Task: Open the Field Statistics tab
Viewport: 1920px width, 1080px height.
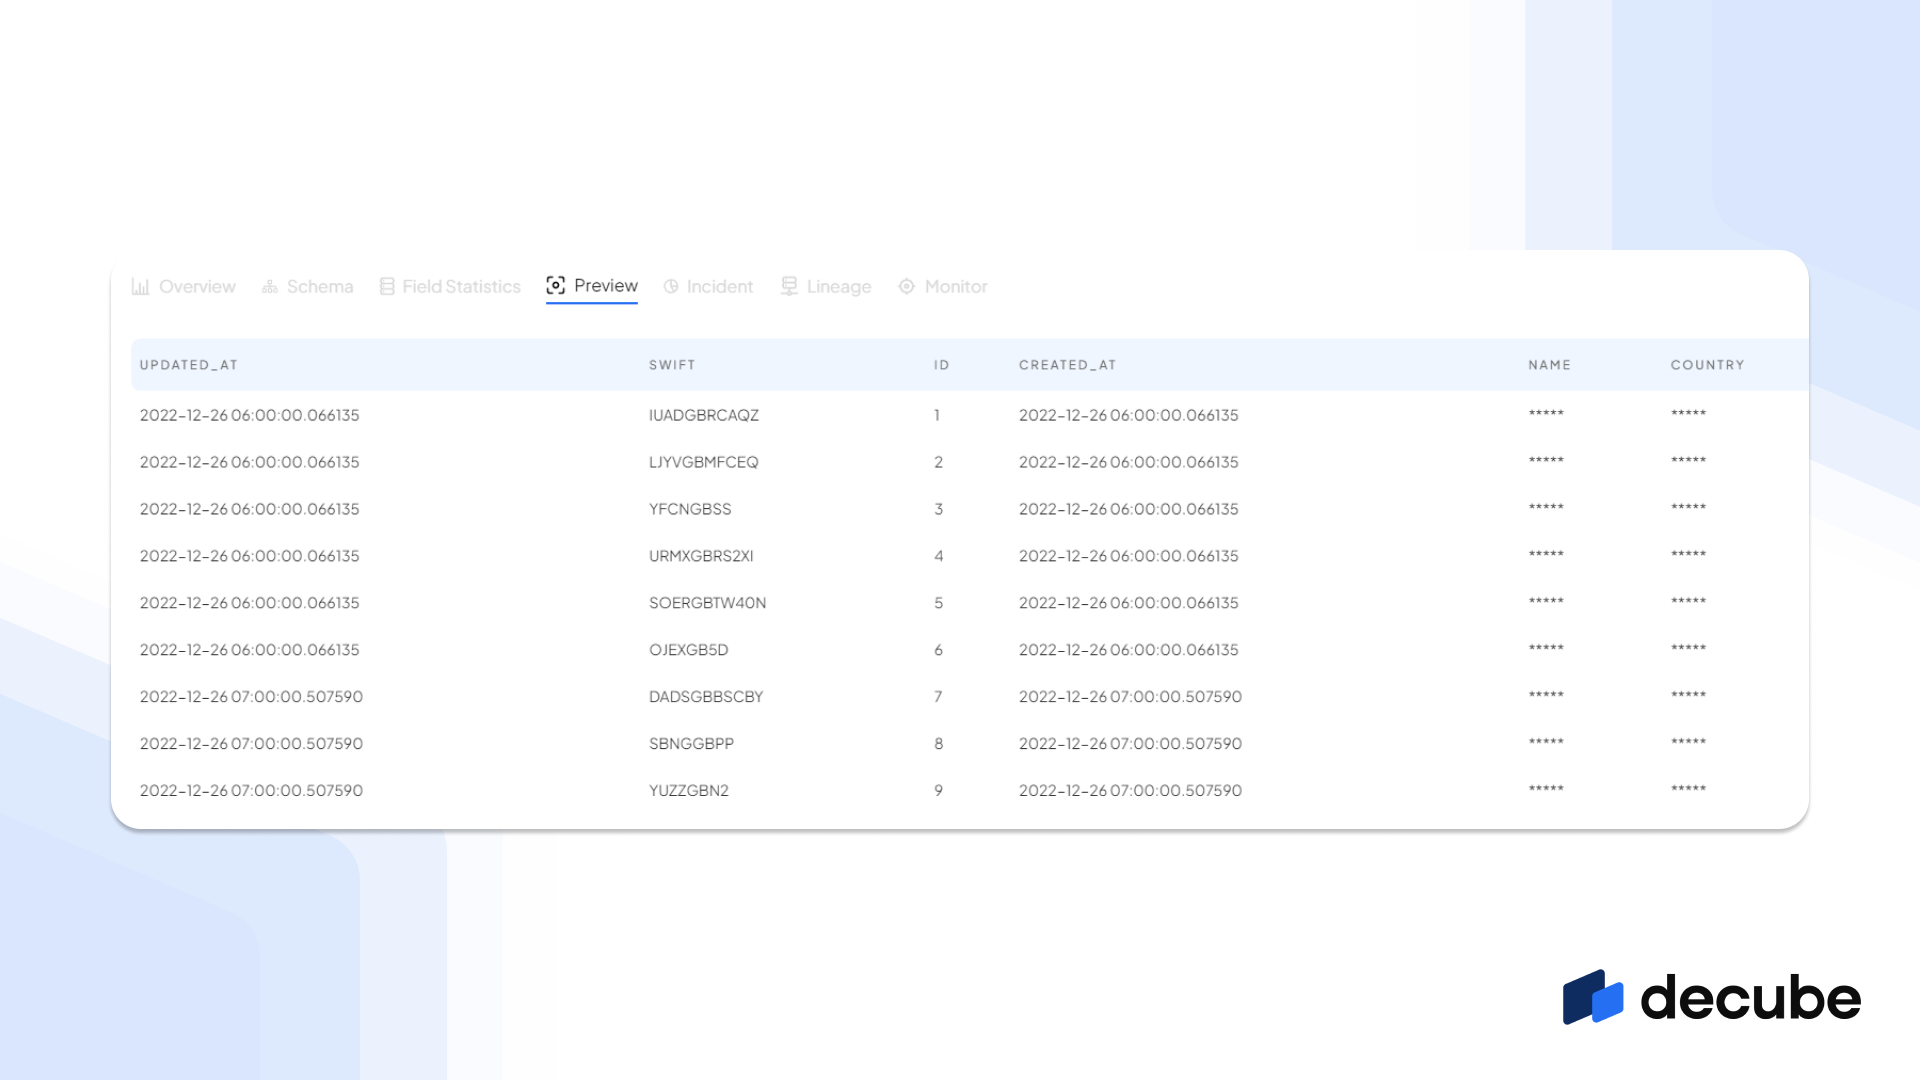Action: point(461,287)
